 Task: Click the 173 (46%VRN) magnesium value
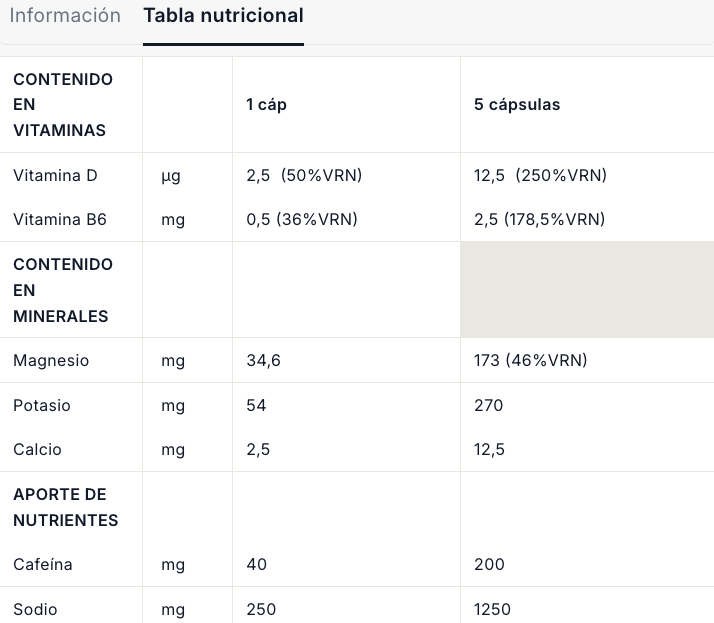pyautogui.click(x=530, y=361)
